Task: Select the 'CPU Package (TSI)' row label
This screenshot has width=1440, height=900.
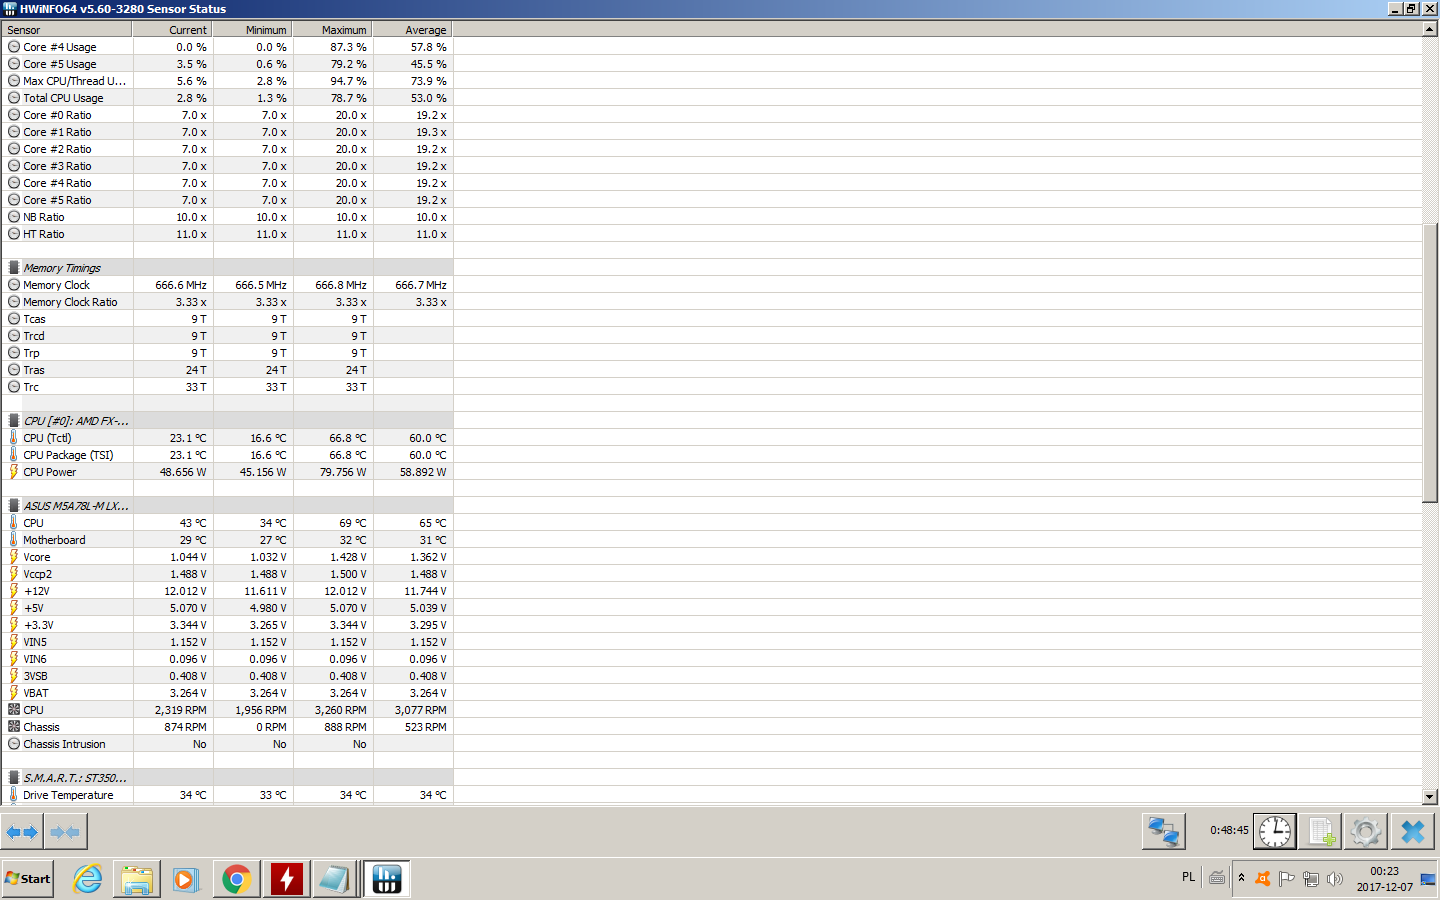Action: coord(69,455)
